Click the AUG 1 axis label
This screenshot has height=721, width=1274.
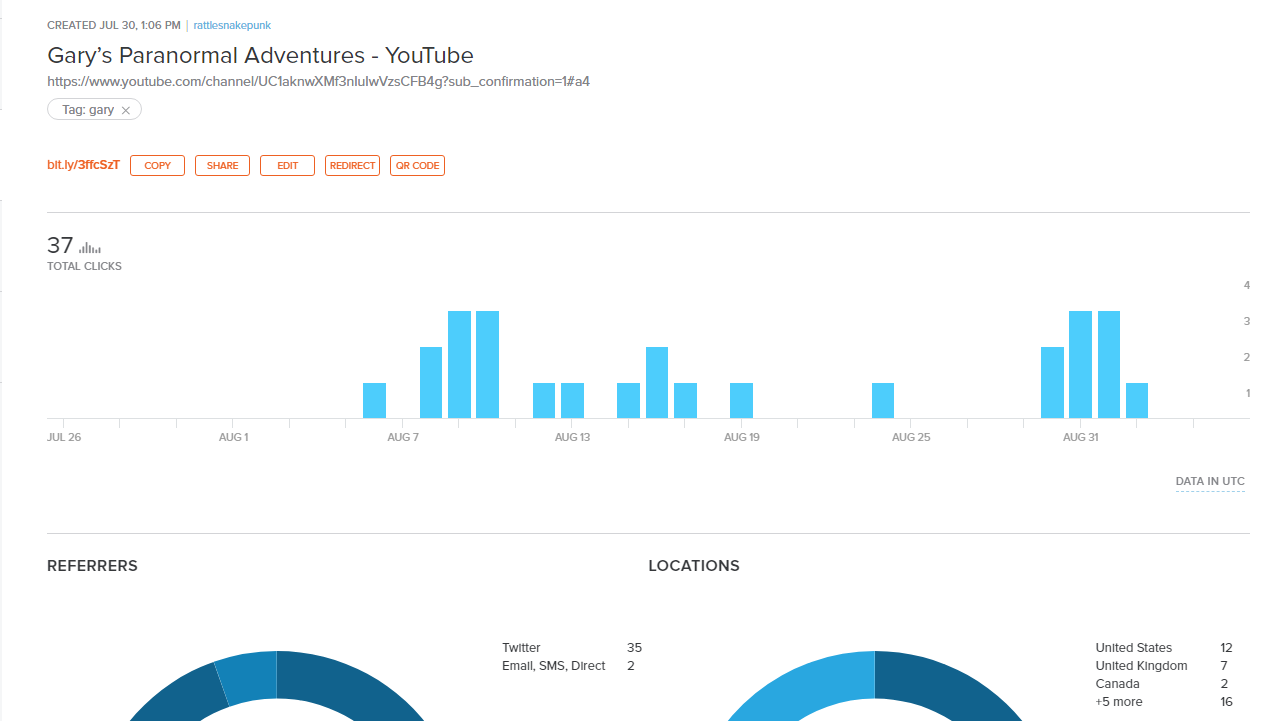click(x=233, y=437)
